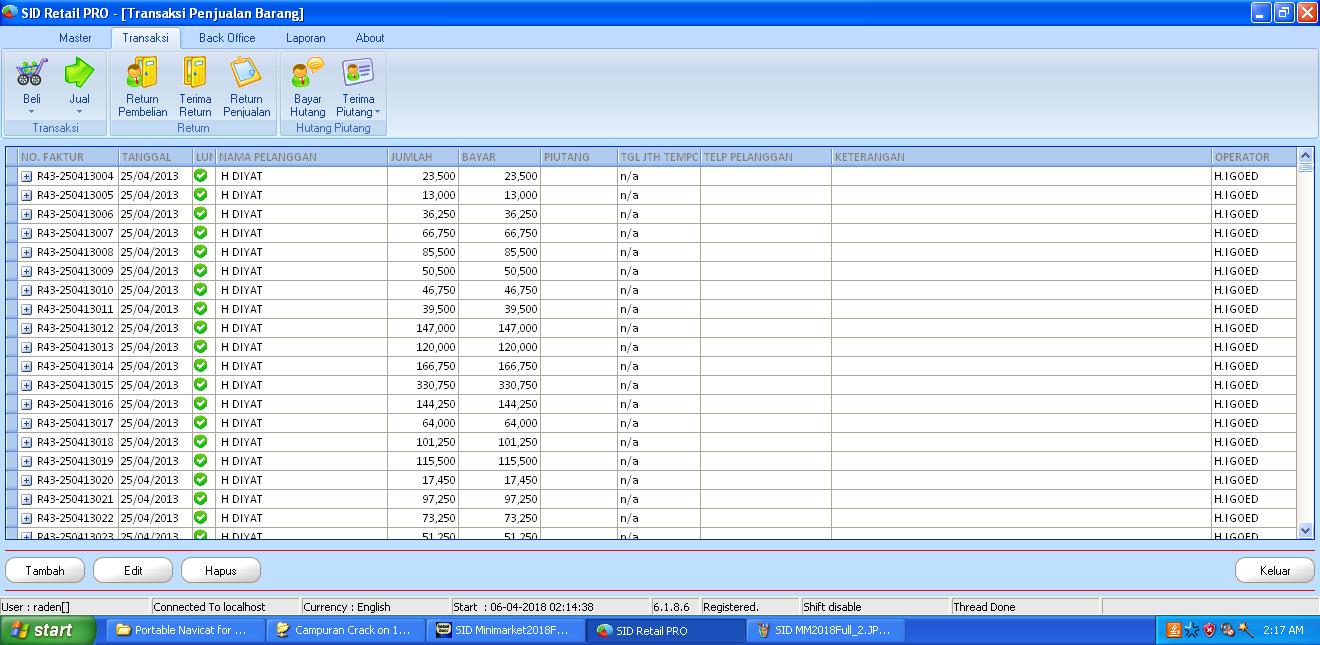Switch to the Master tab
1320x645 pixels.
(75, 38)
